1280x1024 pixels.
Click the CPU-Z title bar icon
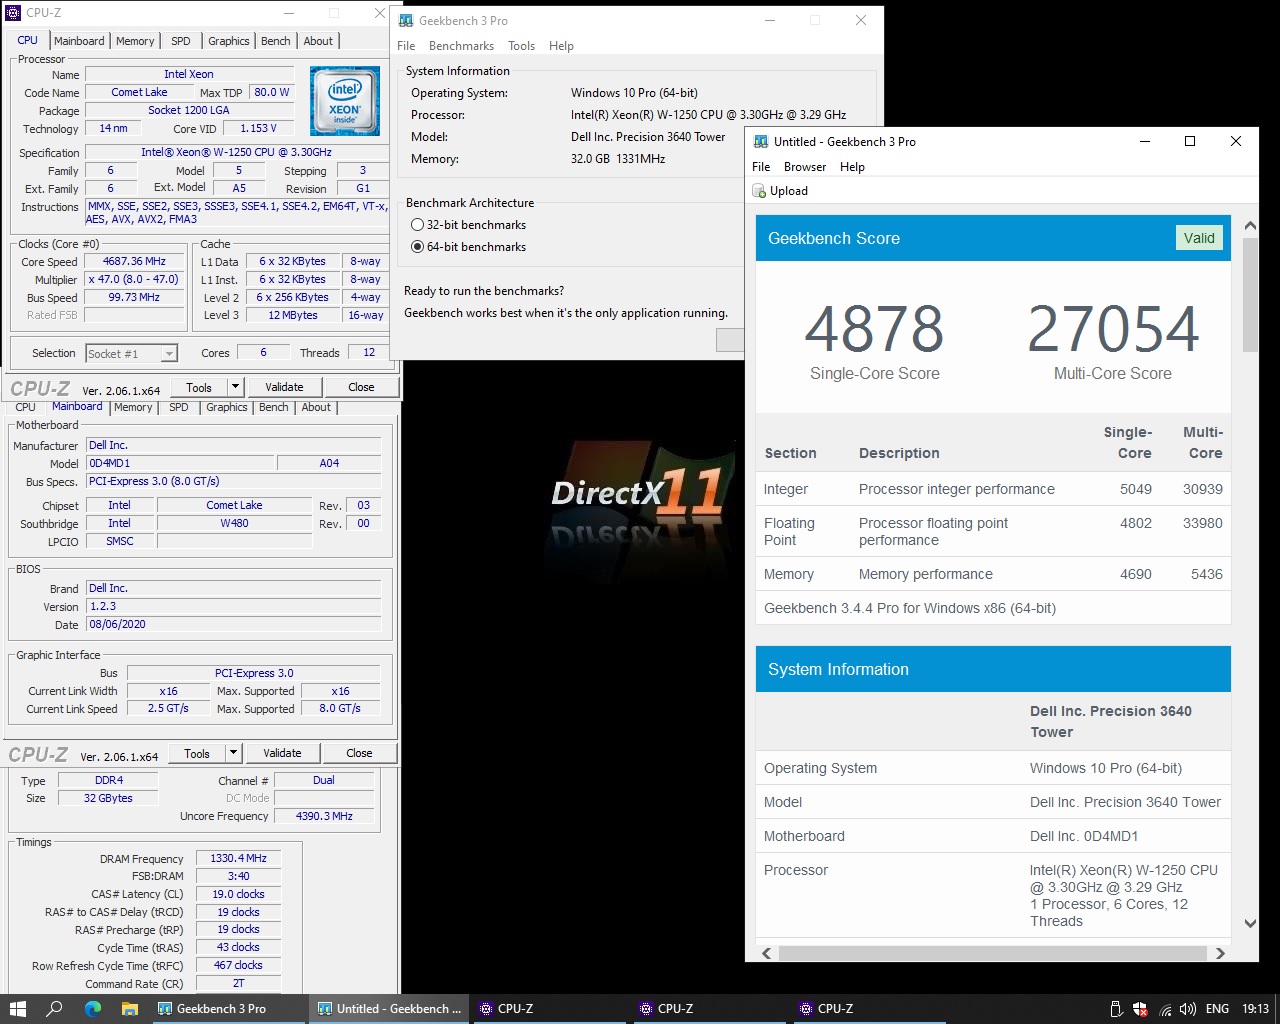coord(13,13)
